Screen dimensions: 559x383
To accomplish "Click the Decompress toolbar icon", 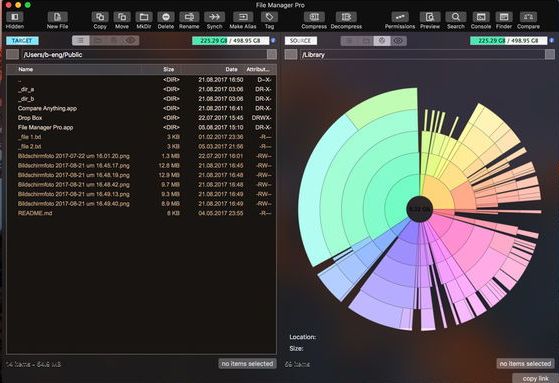I will [346, 17].
